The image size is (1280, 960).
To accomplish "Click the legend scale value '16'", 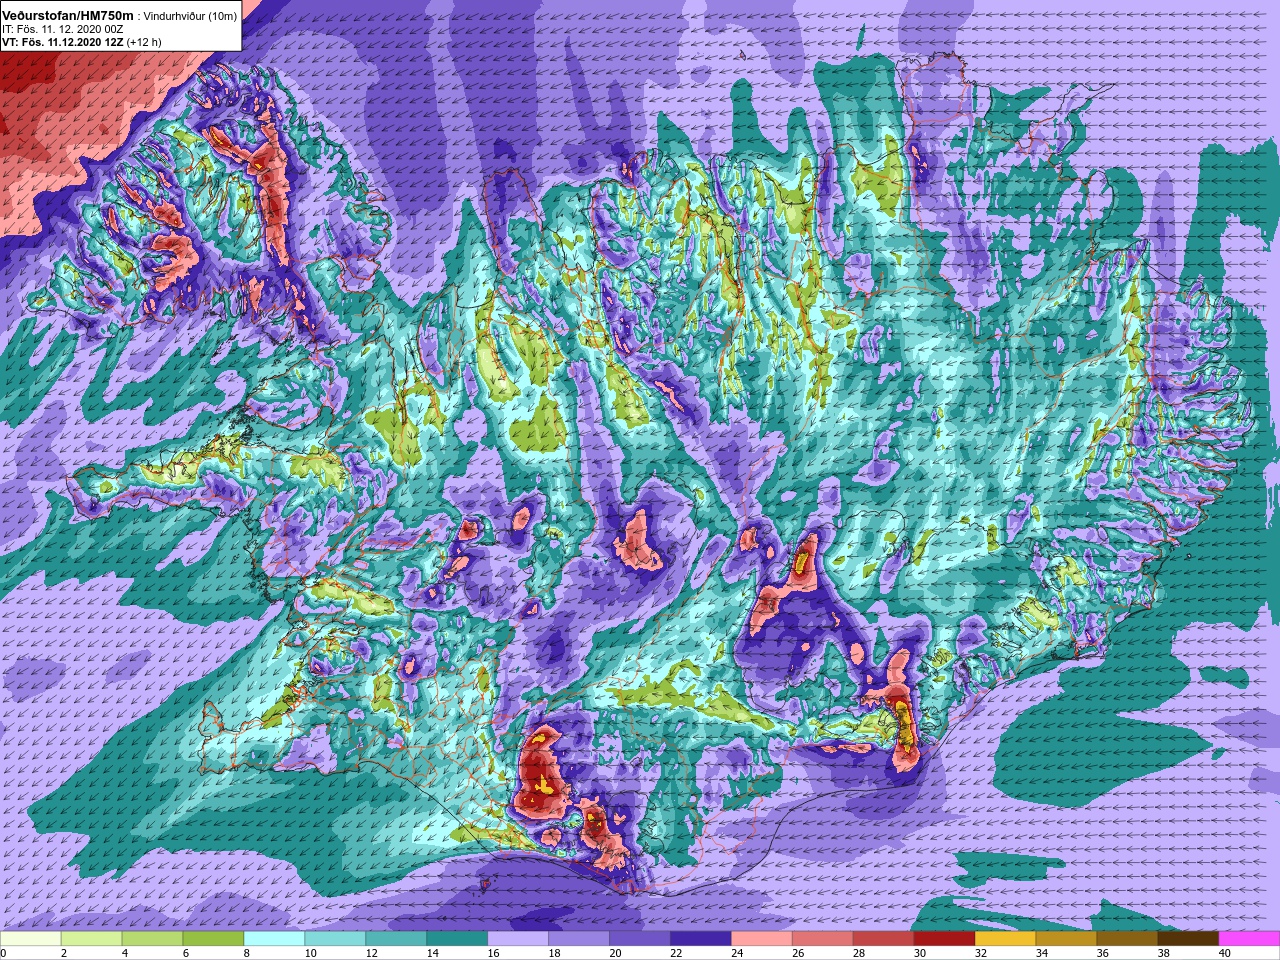I will [x=494, y=953].
